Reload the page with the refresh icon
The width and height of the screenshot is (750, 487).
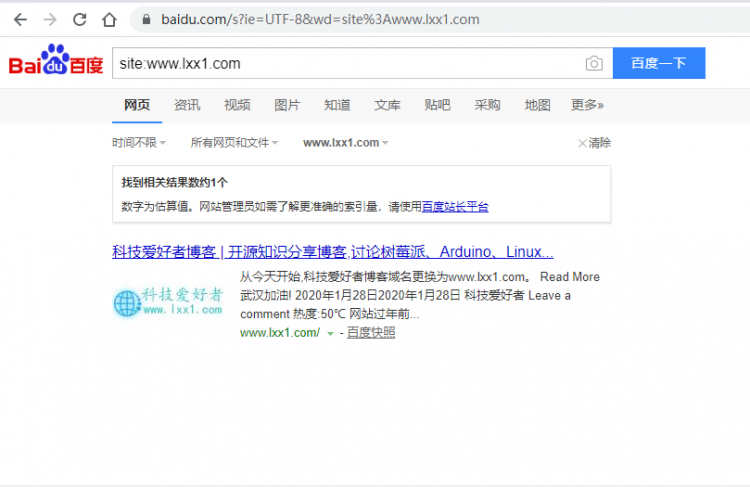click(x=79, y=20)
